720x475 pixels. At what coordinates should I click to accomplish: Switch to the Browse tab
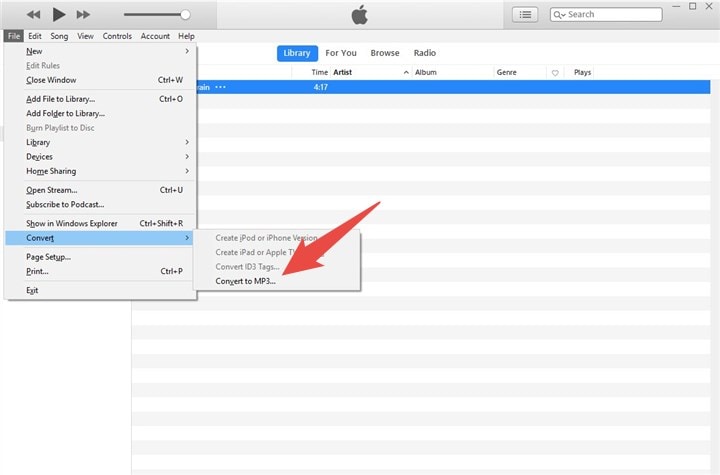click(385, 53)
